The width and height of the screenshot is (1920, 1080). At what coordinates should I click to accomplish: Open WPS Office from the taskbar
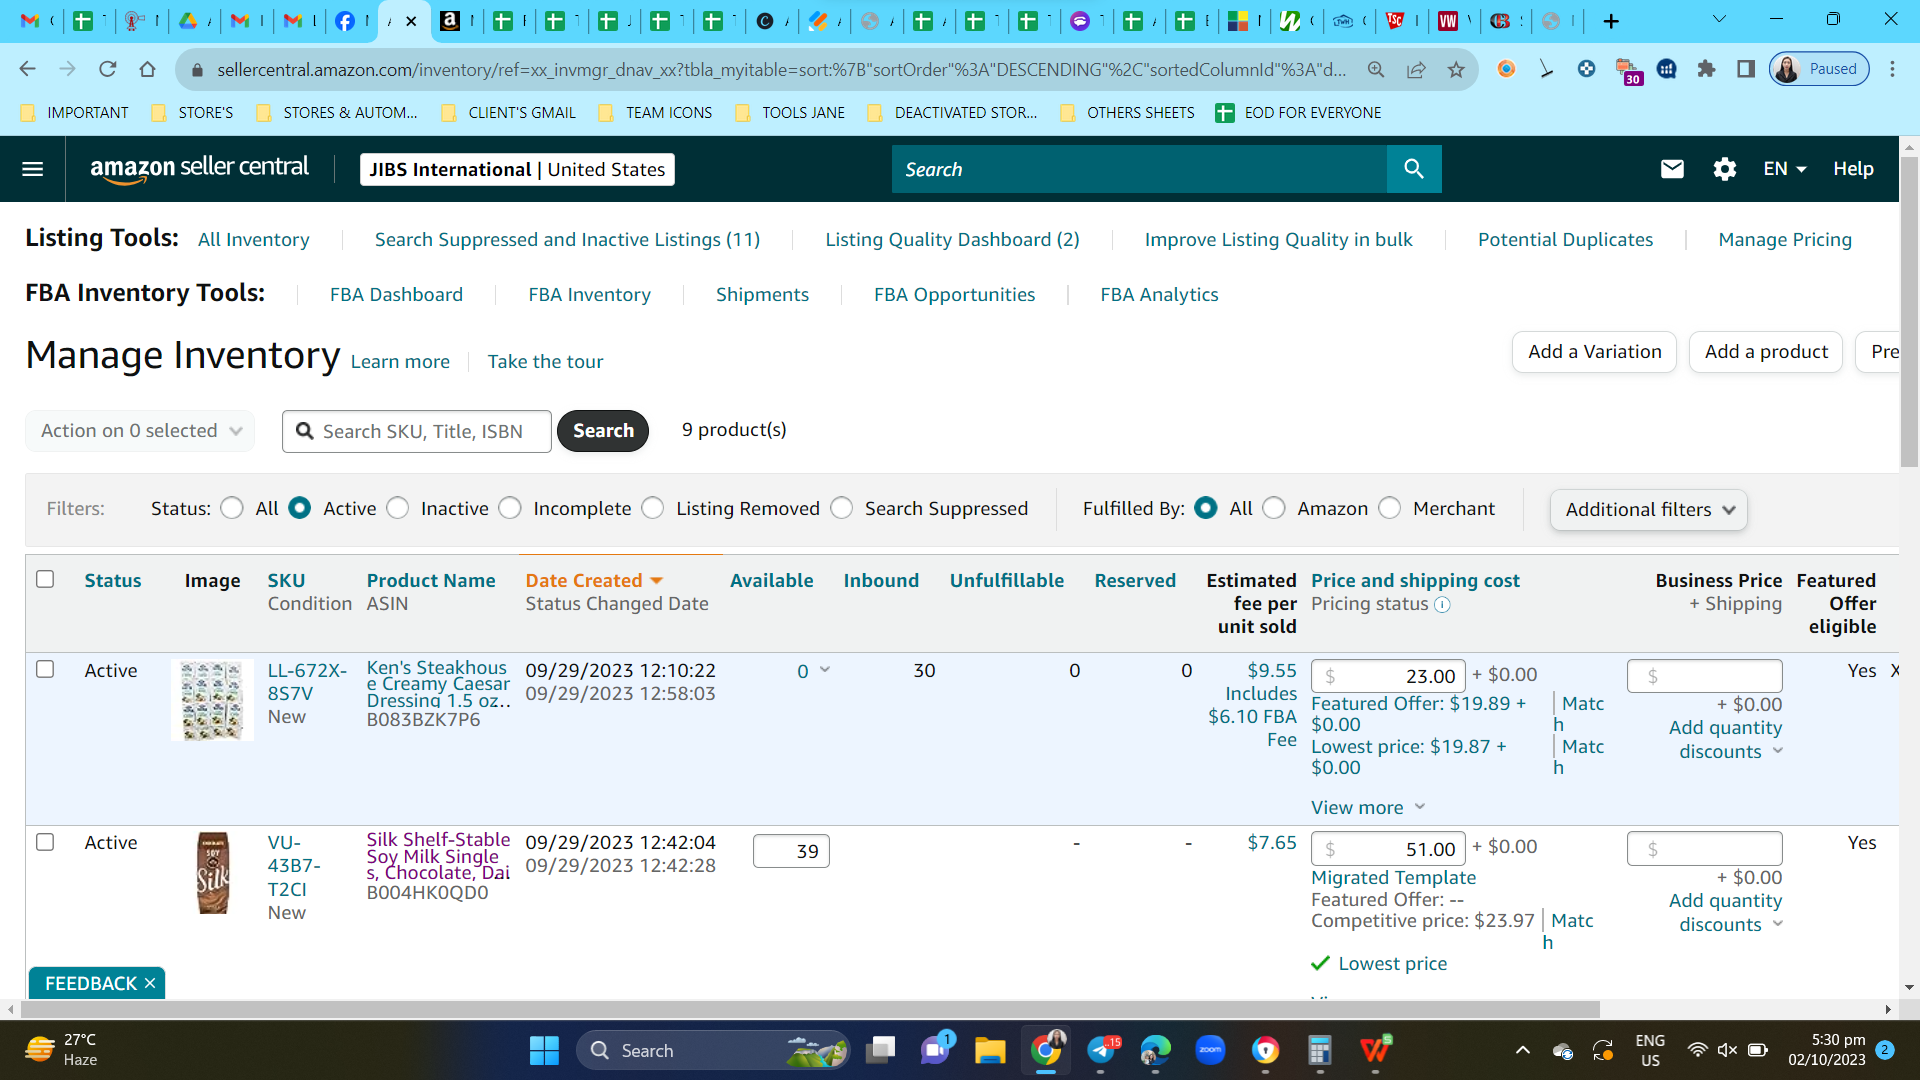coord(1375,1050)
